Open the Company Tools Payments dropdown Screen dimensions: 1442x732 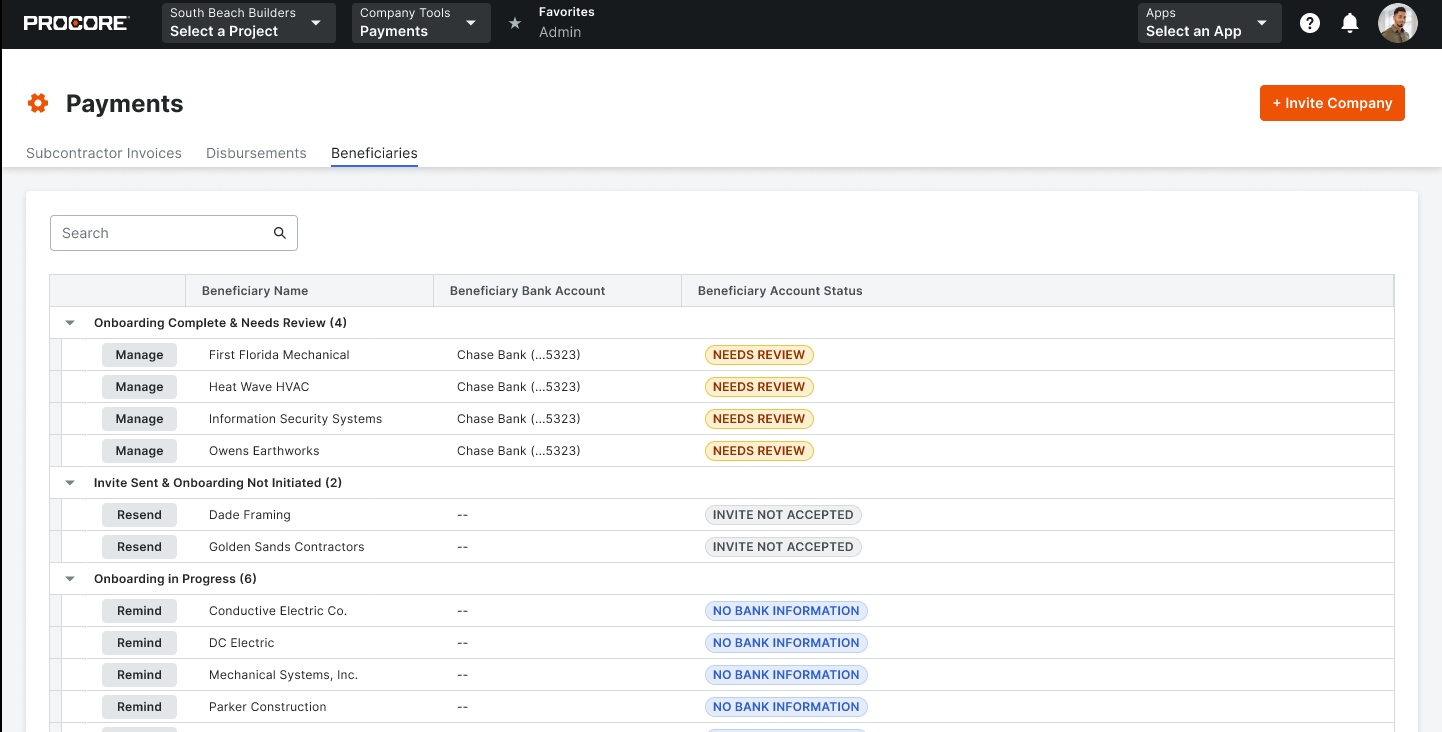(x=420, y=22)
